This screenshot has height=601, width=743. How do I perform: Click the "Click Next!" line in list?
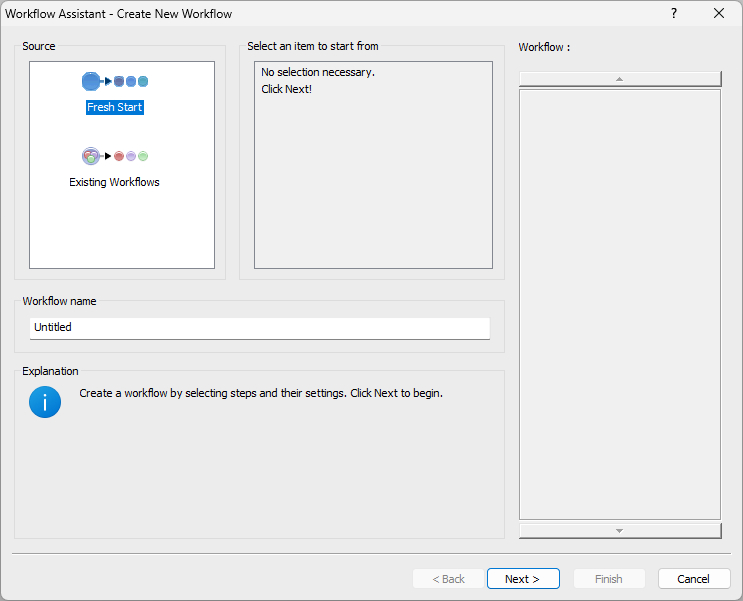pyautogui.click(x=286, y=89)
